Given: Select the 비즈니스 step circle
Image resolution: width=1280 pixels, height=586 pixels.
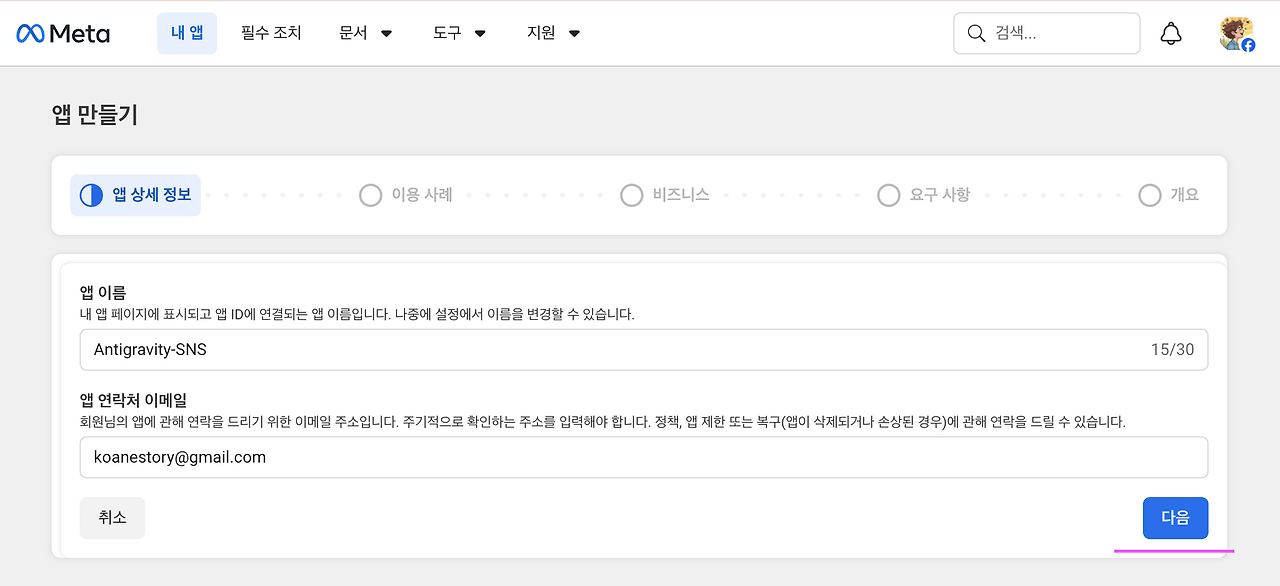Looking at the screenshot, I should click(x=631, y=195).
